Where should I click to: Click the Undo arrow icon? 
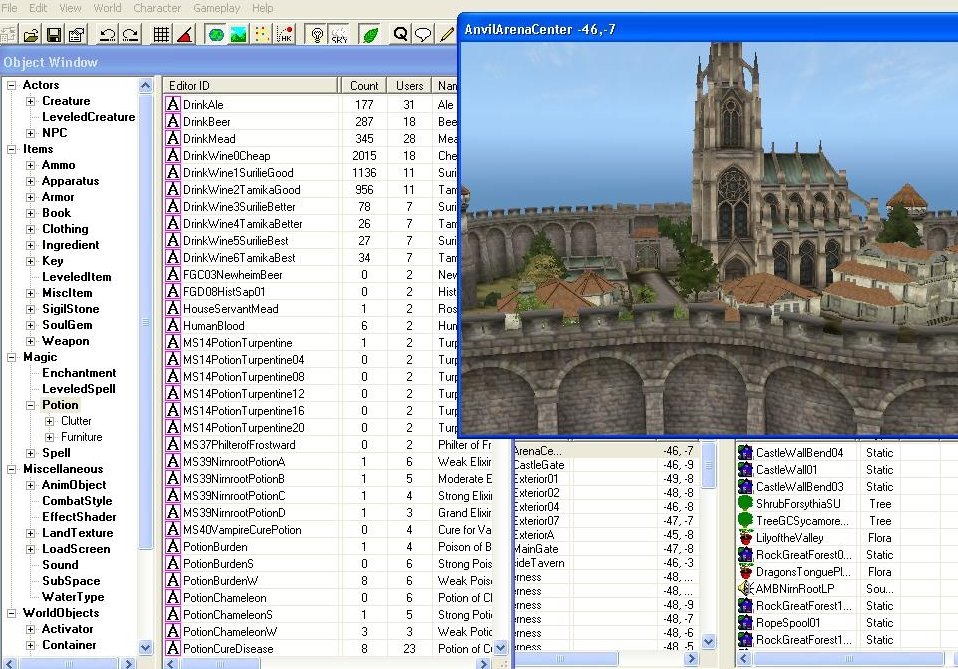point(107,35)
